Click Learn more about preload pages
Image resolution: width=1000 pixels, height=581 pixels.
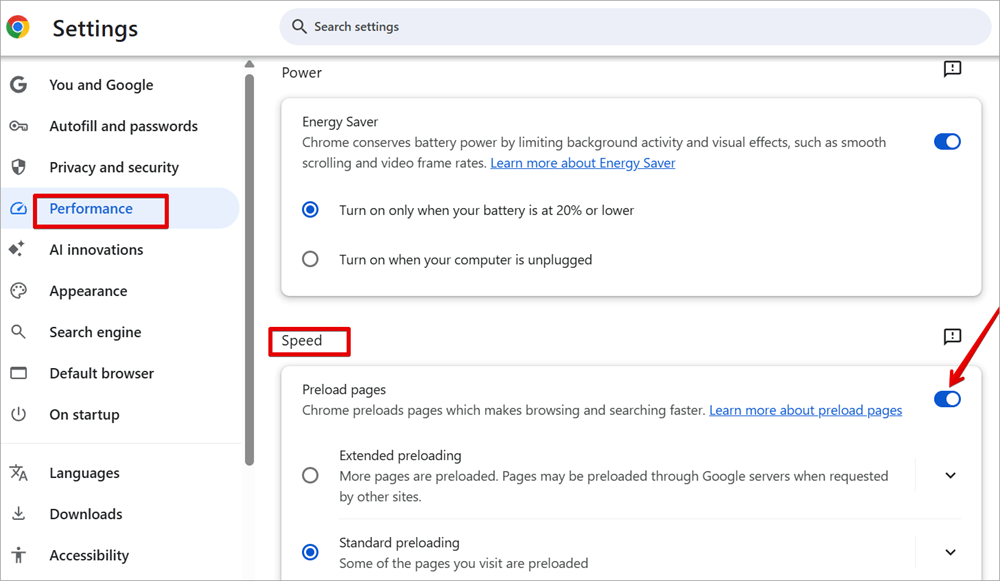pyautogui.click(x=805, y=409)
